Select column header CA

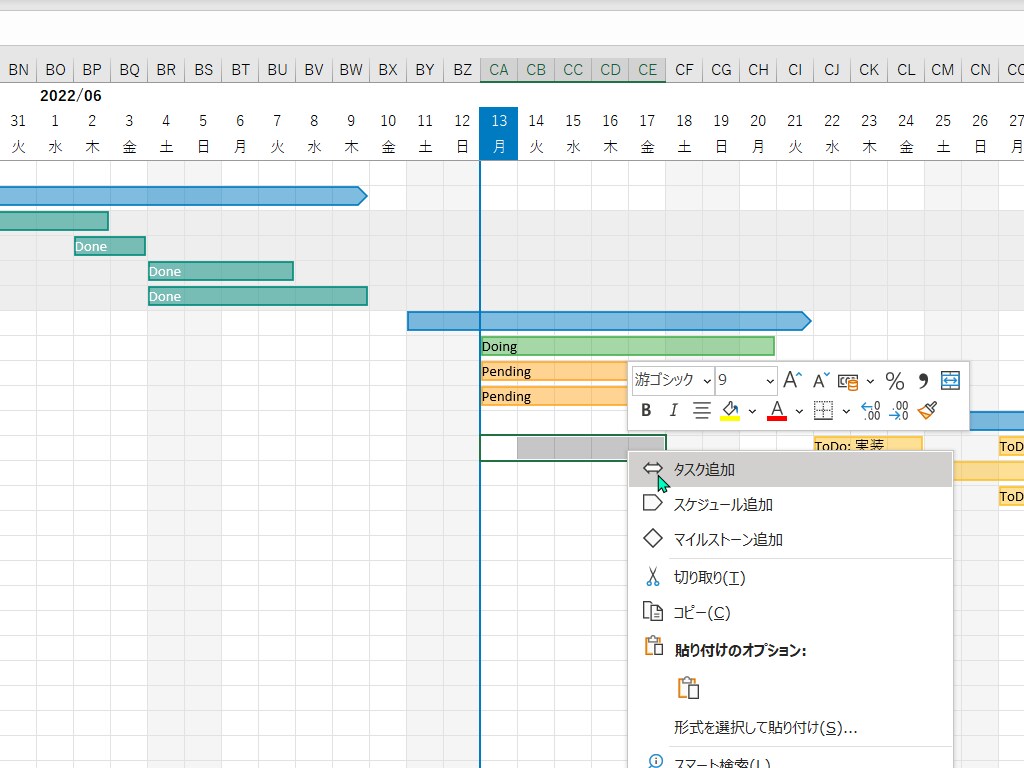[x=499, y=70]
